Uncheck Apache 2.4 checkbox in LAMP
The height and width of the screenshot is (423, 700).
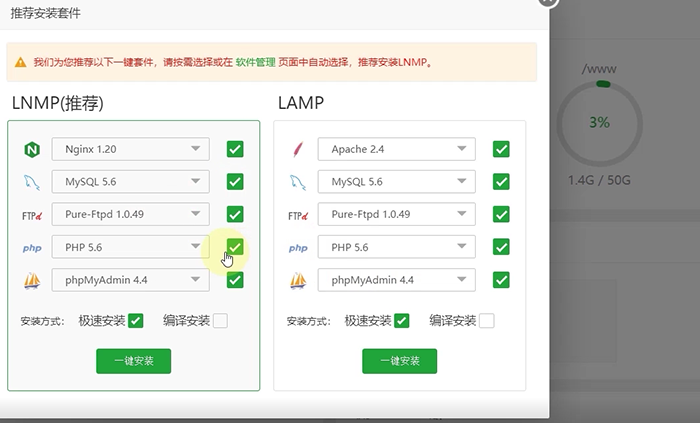(501, 149)
